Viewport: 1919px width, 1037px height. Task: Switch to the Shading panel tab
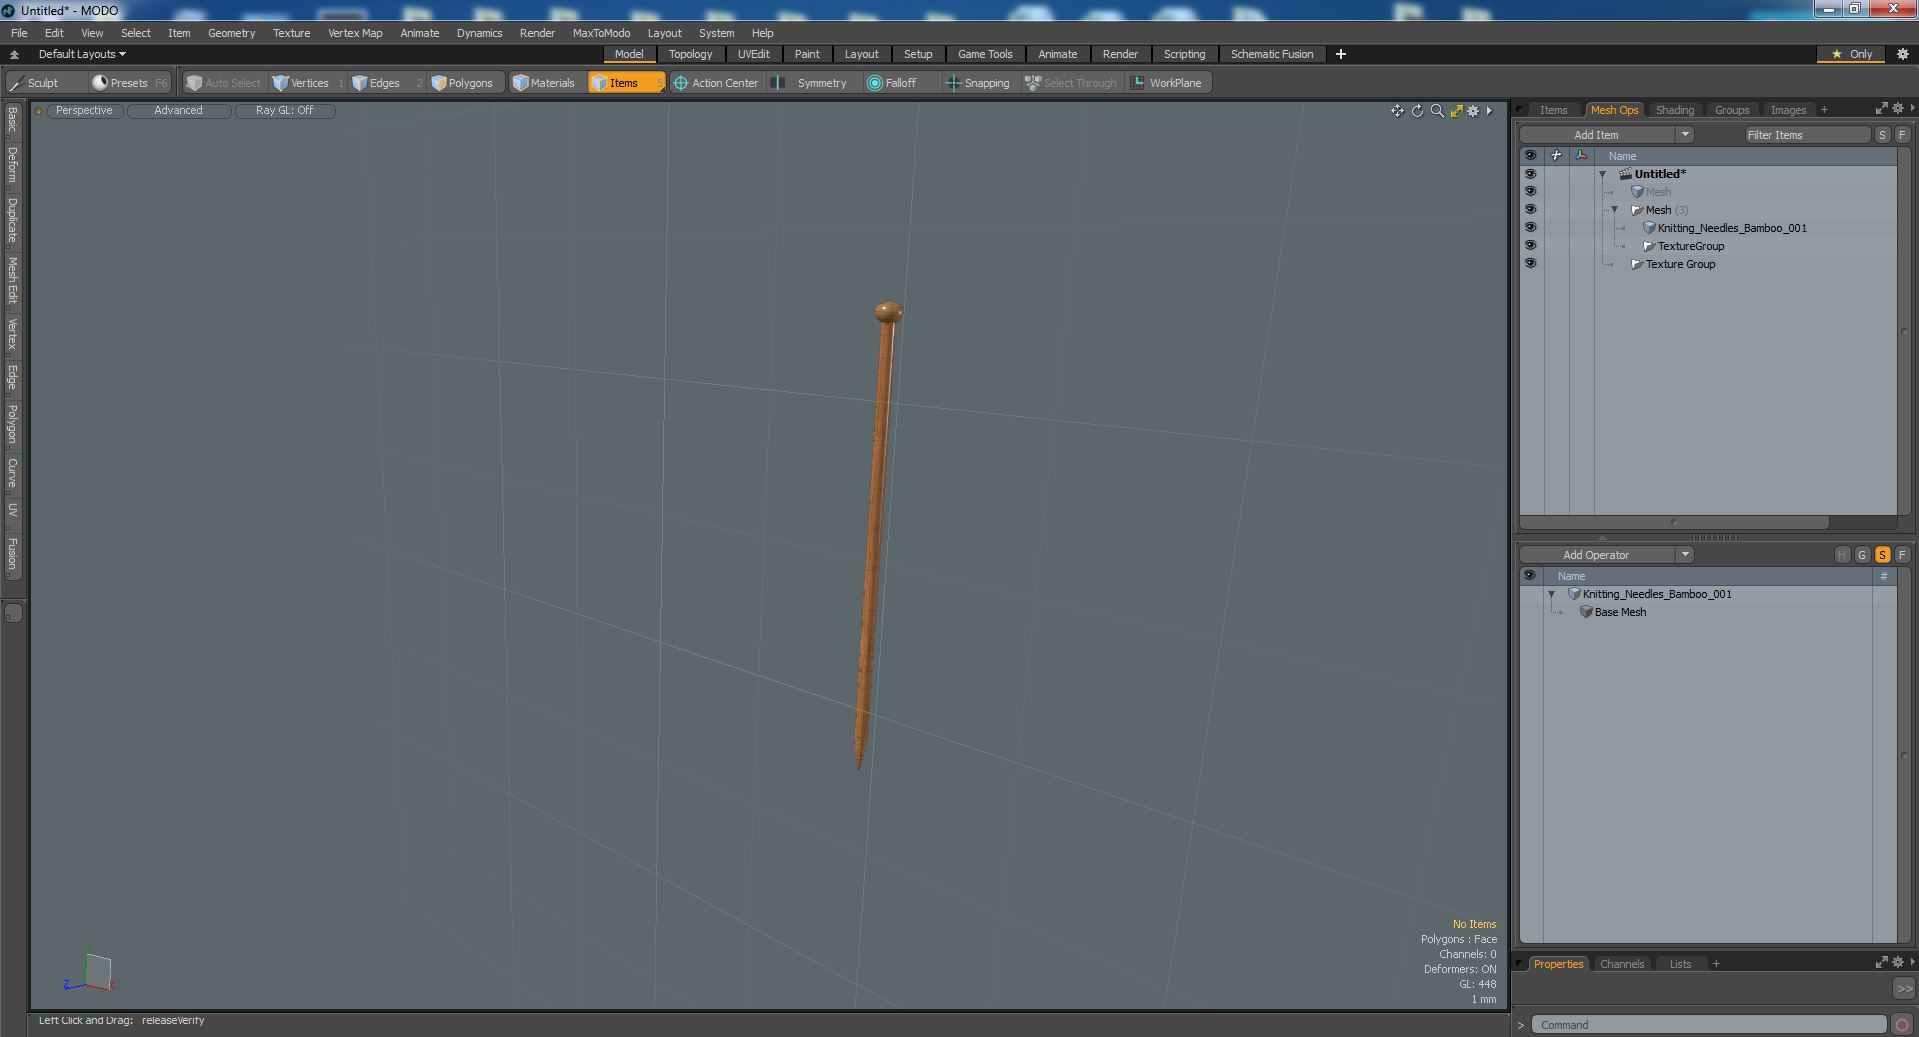1674,110
